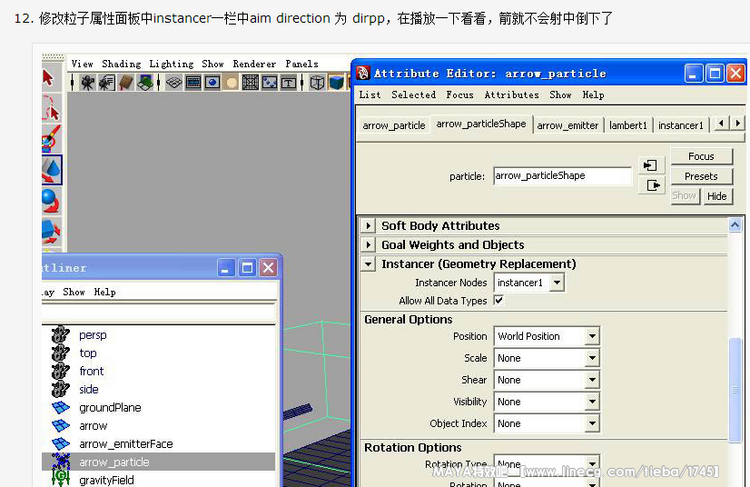Toggle the Safe Title icon

[288, 83]
